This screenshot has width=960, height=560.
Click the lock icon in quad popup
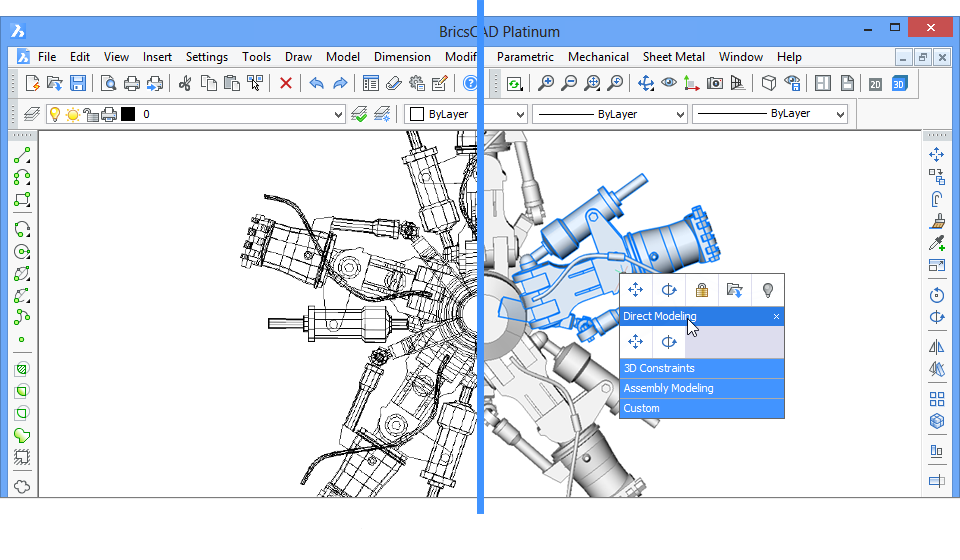pos(702,290)
